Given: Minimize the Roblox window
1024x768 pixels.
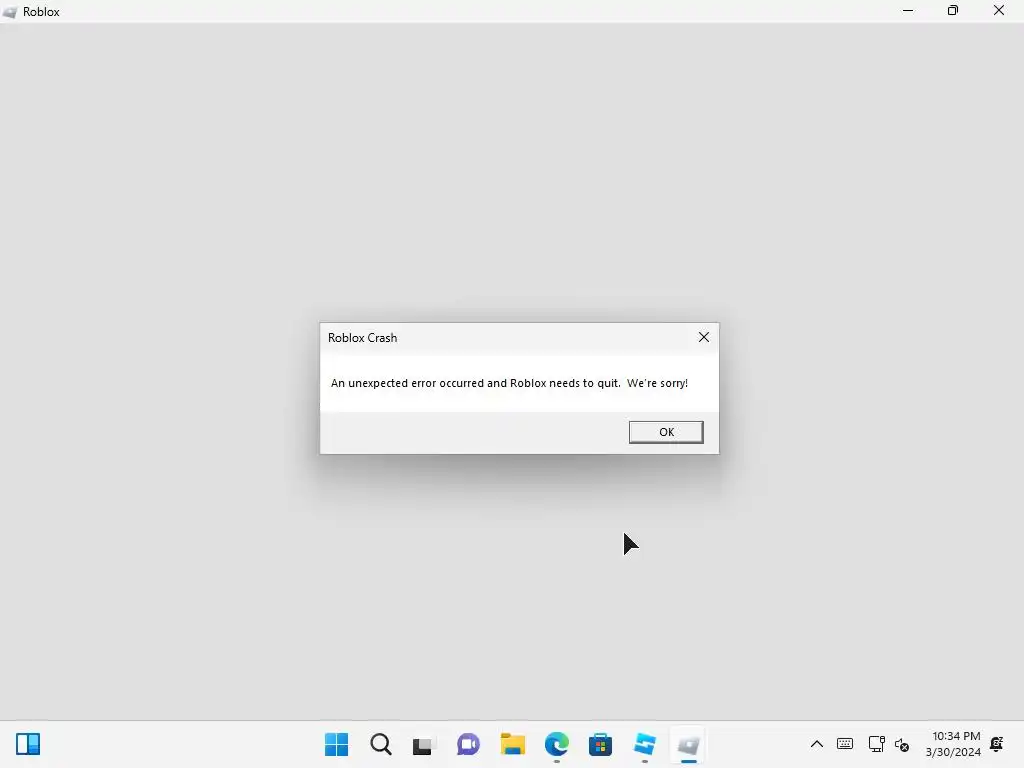Looking at the screenshot, I should point(908,10).
